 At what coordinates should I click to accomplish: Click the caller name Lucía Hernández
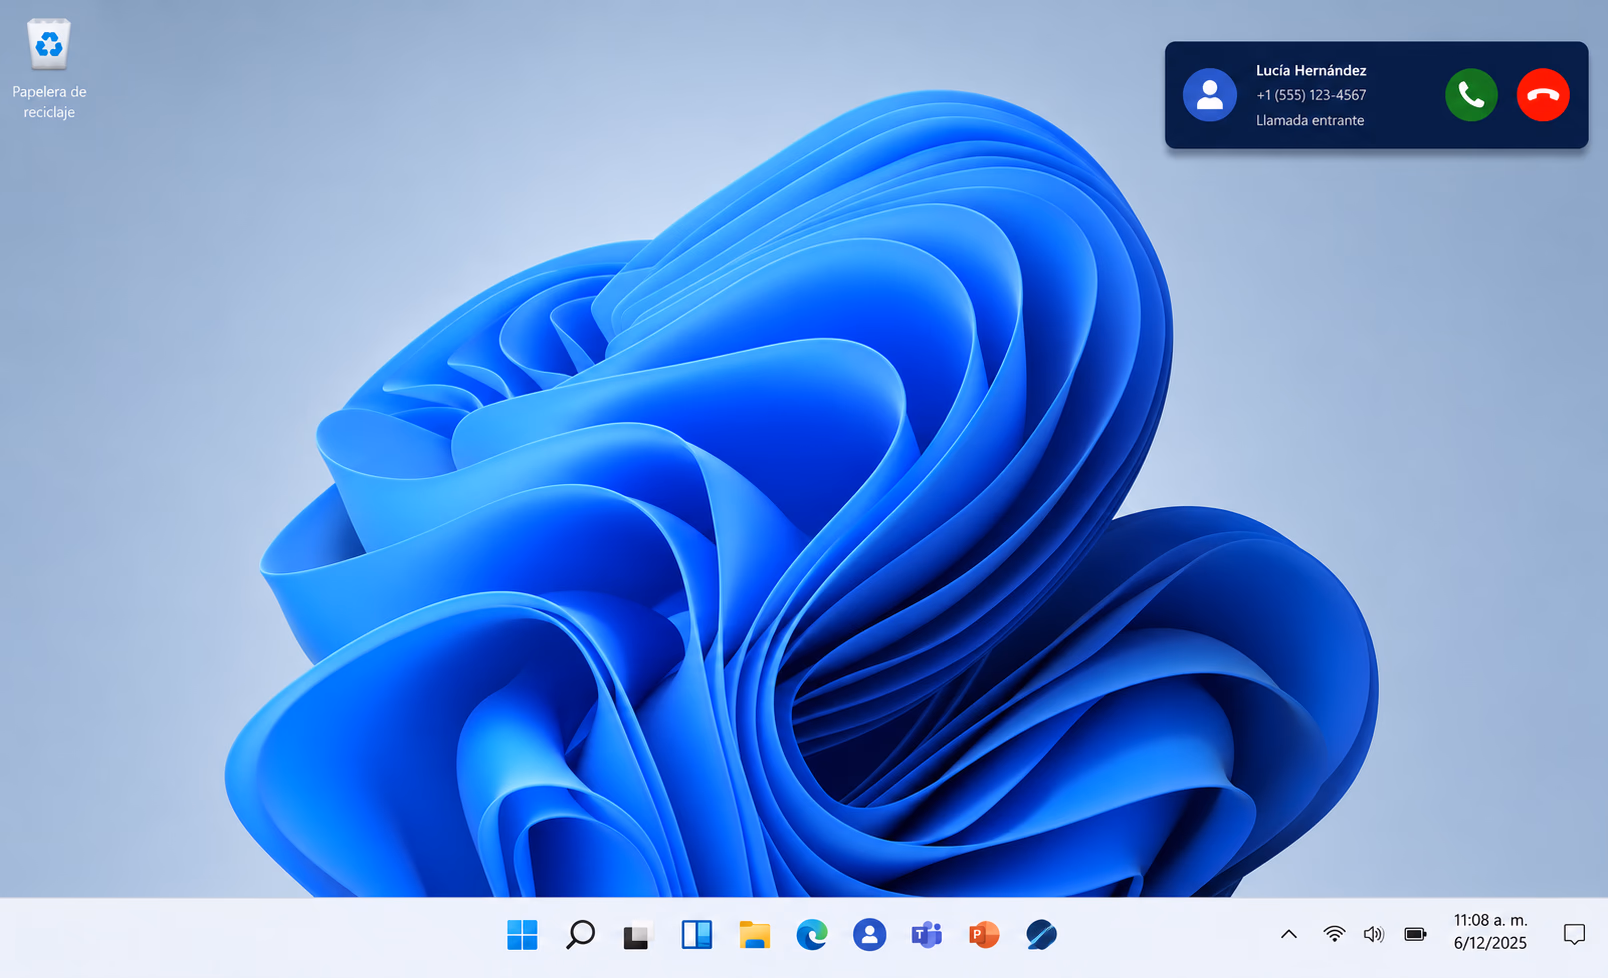click(x=1311, y=71)
